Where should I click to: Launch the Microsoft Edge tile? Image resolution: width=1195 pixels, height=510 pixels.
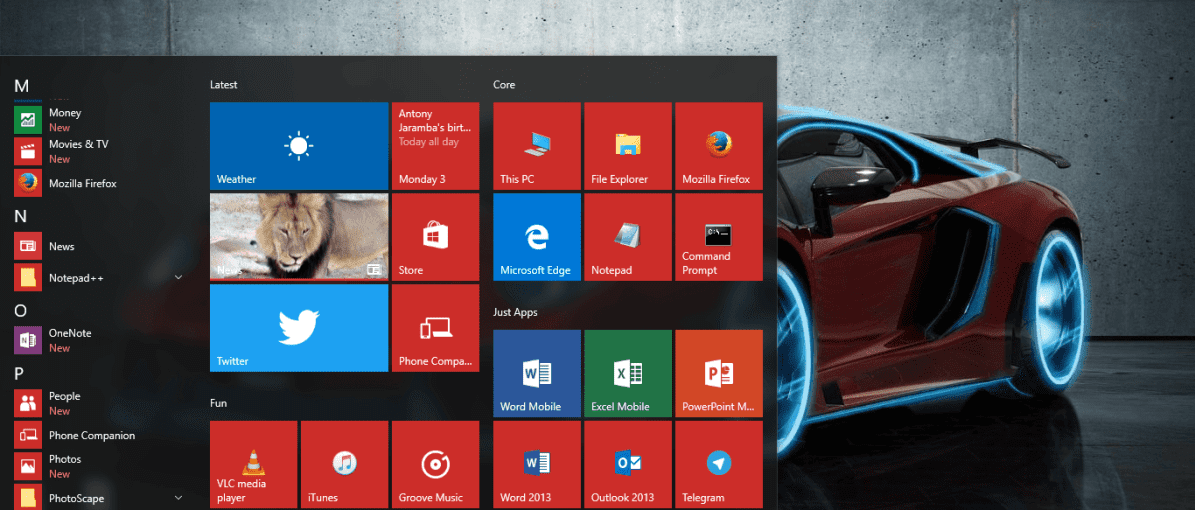pyautogui.click(x=537, y=237)
